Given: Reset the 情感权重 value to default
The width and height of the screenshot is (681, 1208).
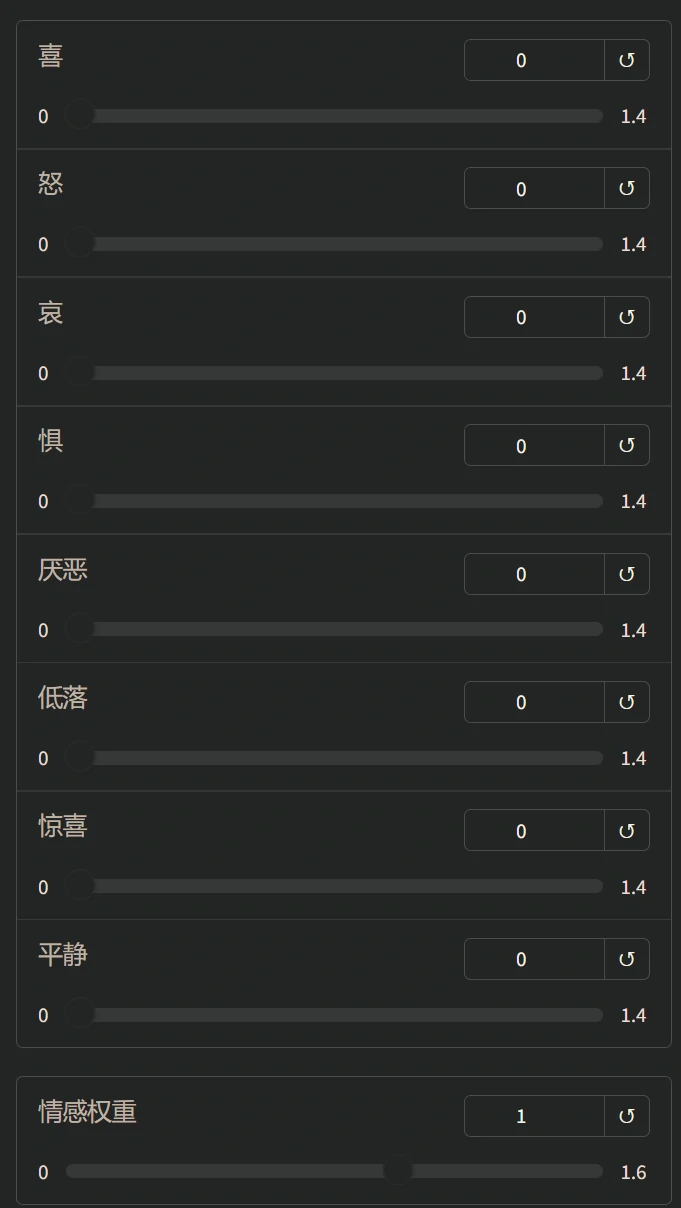Looking at the screenshot, I should tap(627, 1116).
